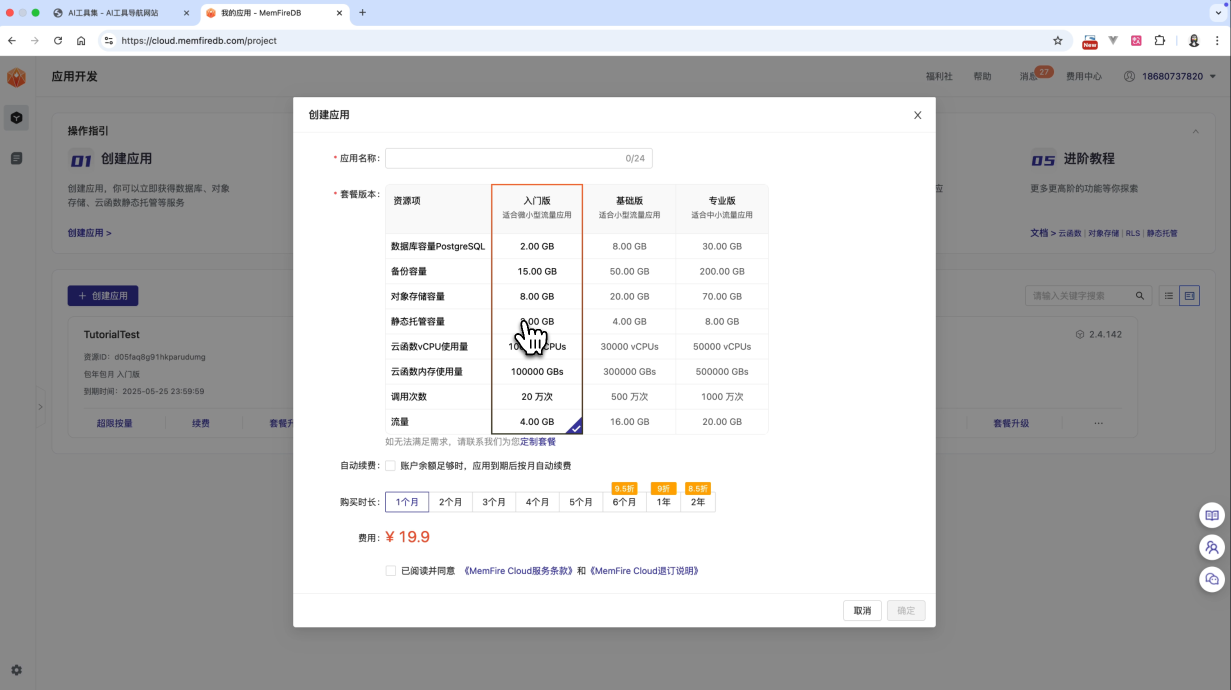Viewport: 1231px width, 690px height.
Task: Expand the left sidebar arrow handle
Action: [40, 407]
